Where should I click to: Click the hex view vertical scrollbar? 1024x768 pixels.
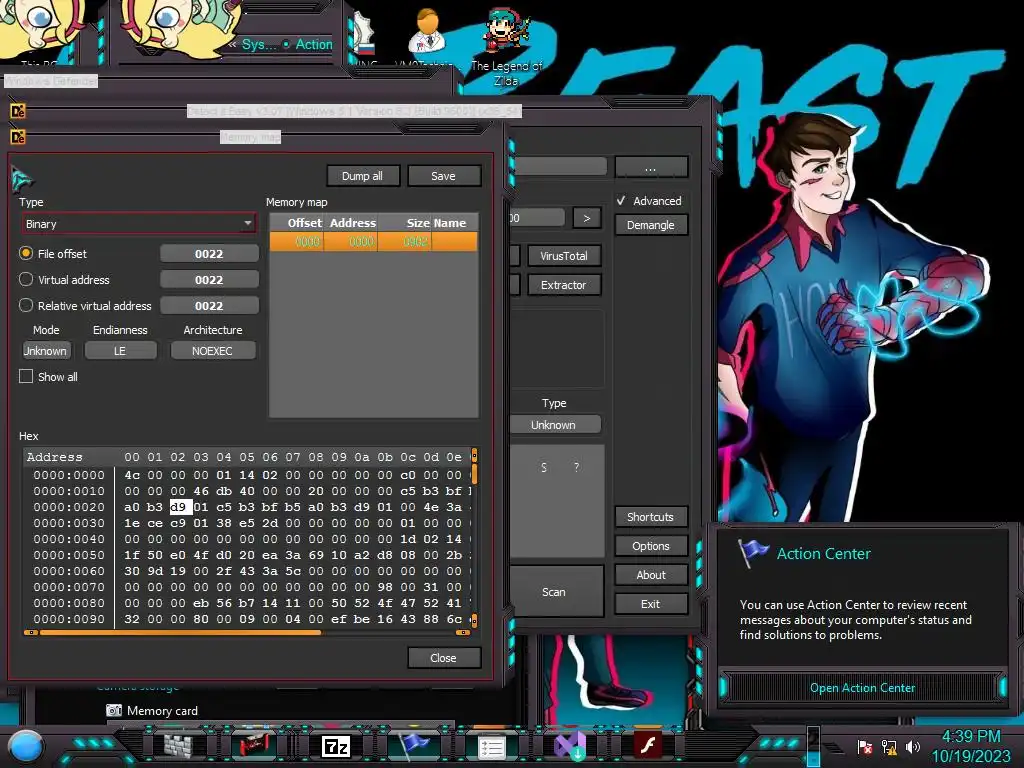coord(474,537)
